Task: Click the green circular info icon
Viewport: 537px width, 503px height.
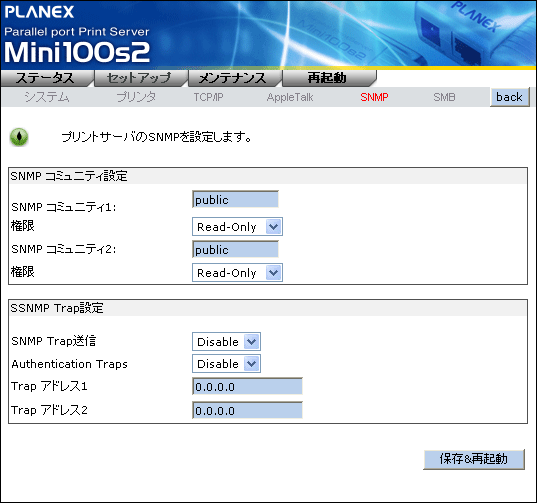Action: click(x=19, y=137)
